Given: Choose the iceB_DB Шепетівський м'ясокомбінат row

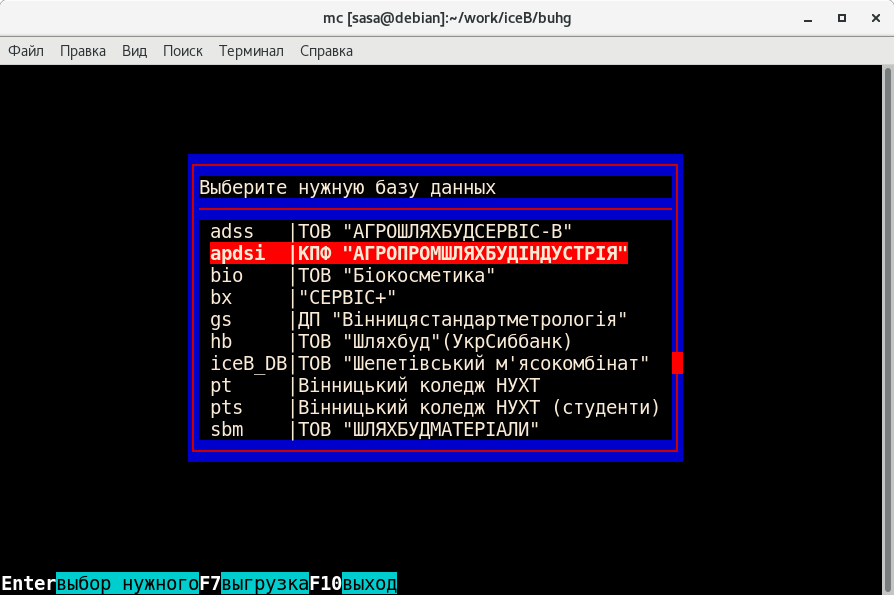Looking at the screenshot, I should pyautogui.click(x=429, y=364).
